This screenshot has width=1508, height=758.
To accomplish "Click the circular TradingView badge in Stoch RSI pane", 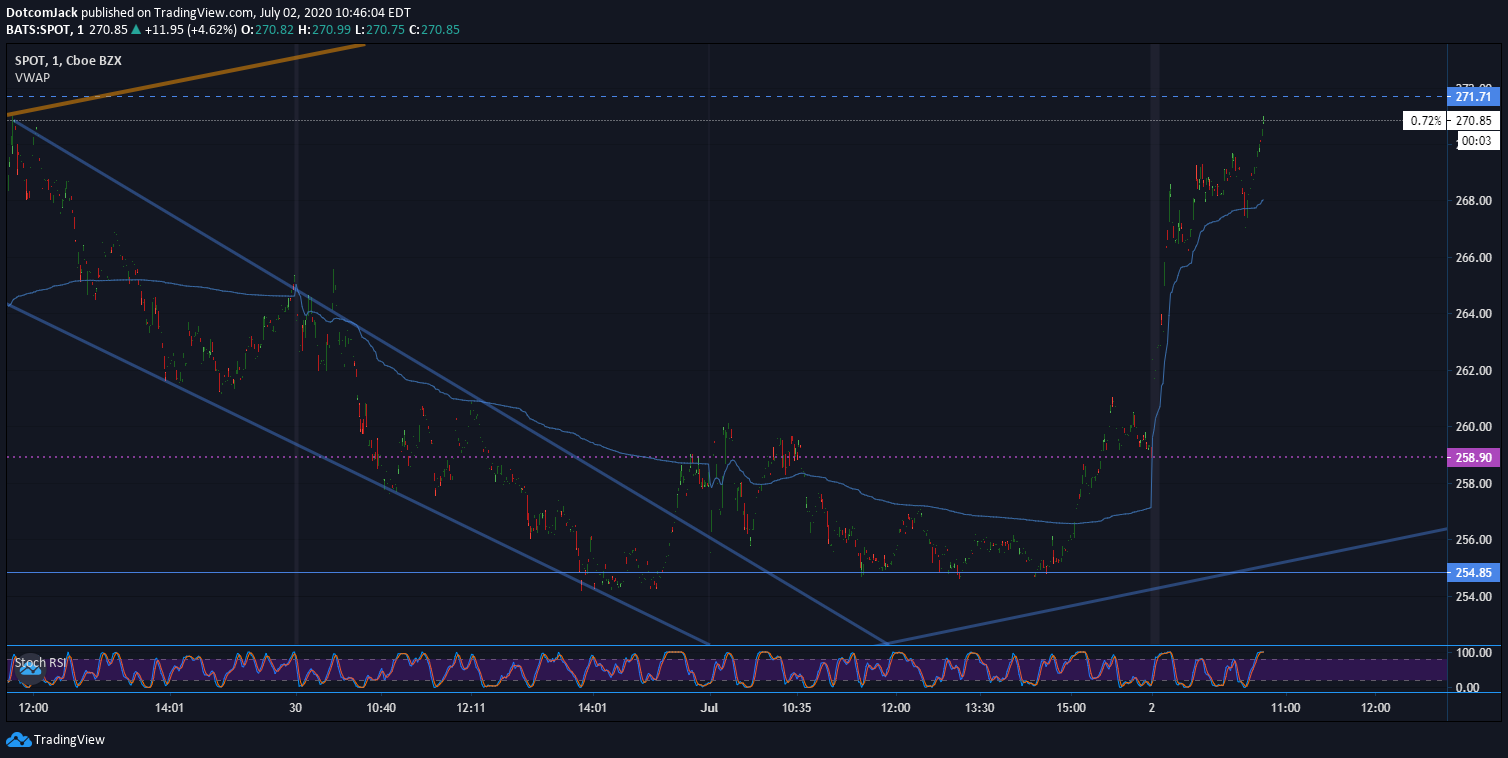I will 31,668.
